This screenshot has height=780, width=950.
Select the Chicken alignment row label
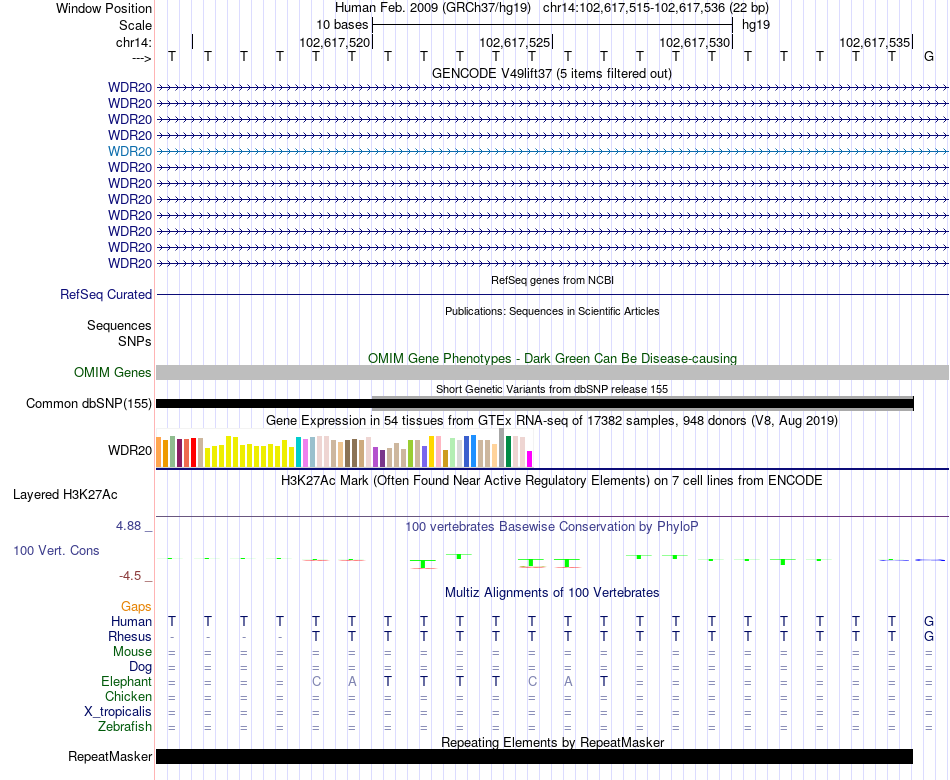128,696
